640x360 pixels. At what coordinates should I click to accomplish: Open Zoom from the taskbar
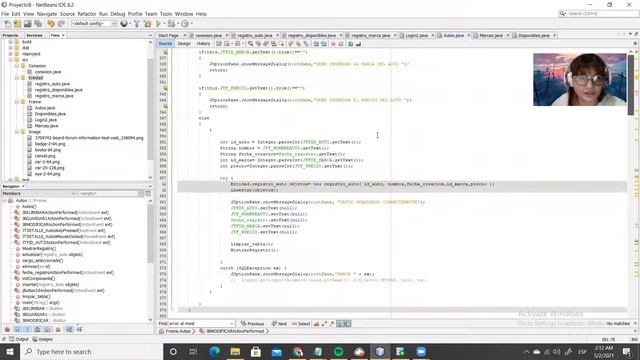tap(421, 351)
